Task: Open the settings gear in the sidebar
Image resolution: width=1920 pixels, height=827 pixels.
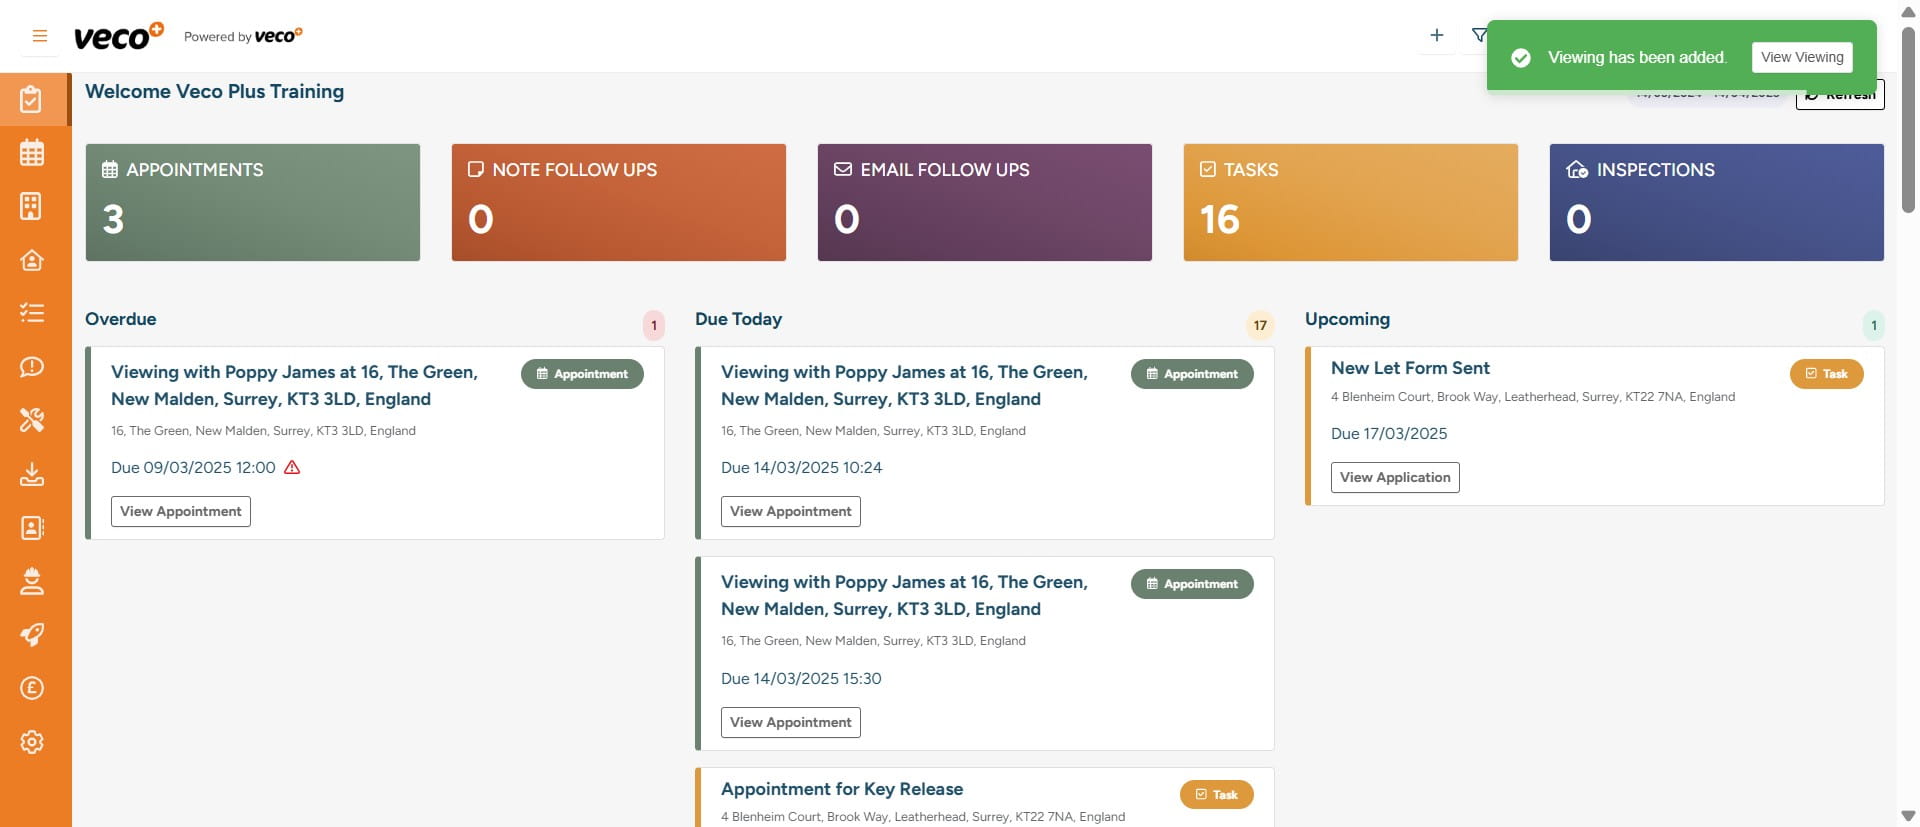Action: point(32,742)
